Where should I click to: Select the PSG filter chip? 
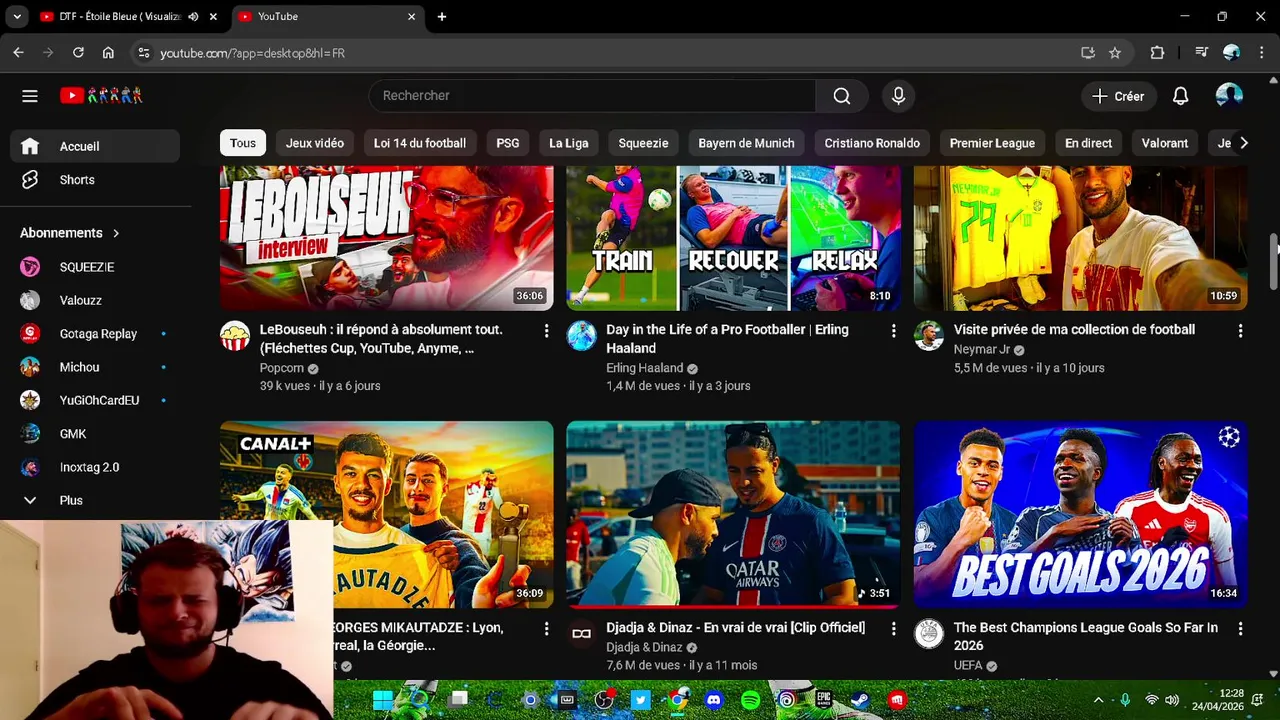[x=508, y=143]
